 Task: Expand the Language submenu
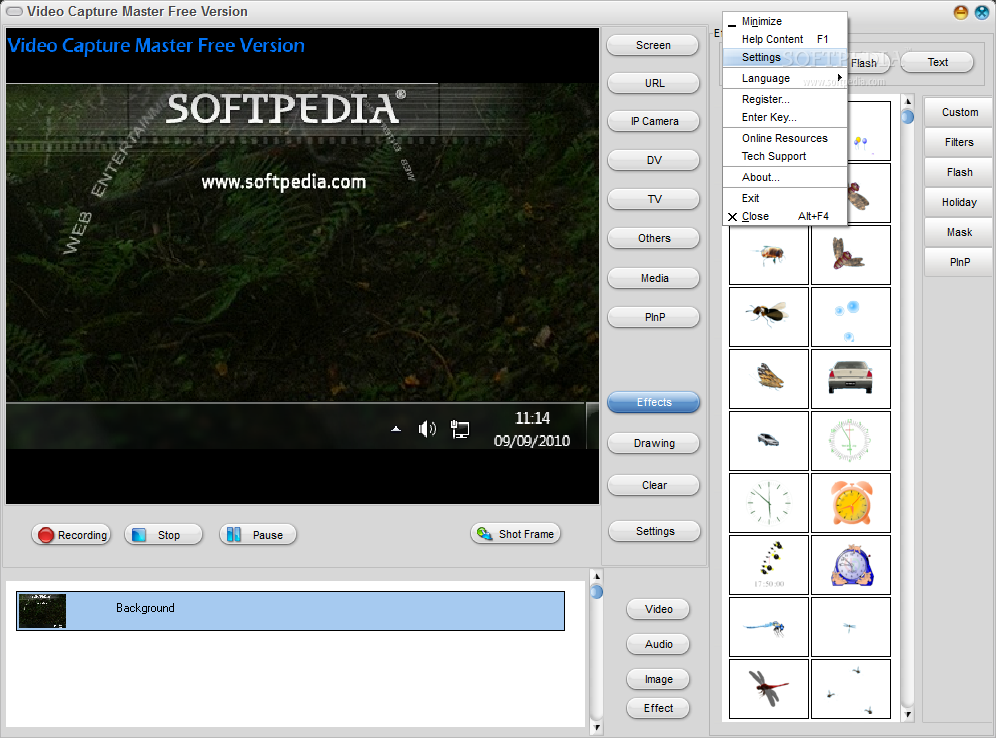(x=785, y=78)
